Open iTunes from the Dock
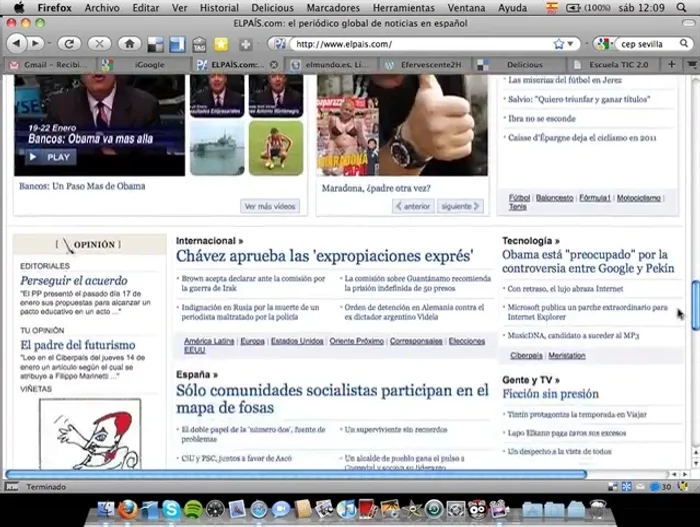The width and height of the screenshot is (700, 527). [x=346, y=510]
